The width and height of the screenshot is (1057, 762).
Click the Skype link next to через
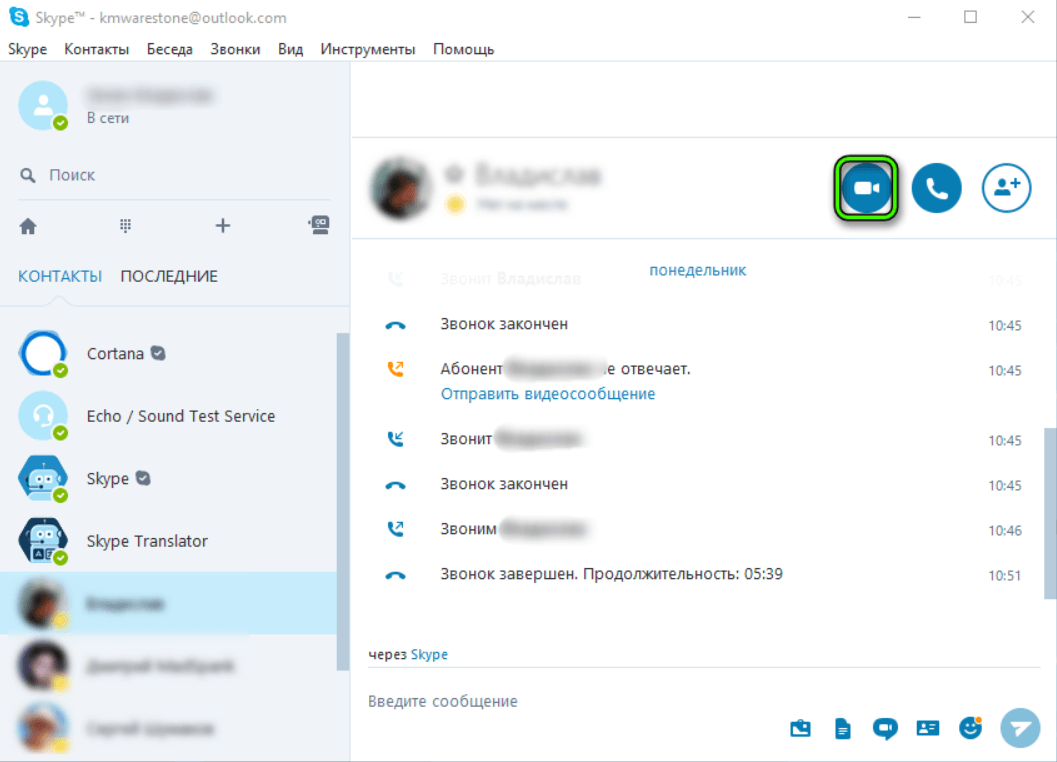(429, 655)
